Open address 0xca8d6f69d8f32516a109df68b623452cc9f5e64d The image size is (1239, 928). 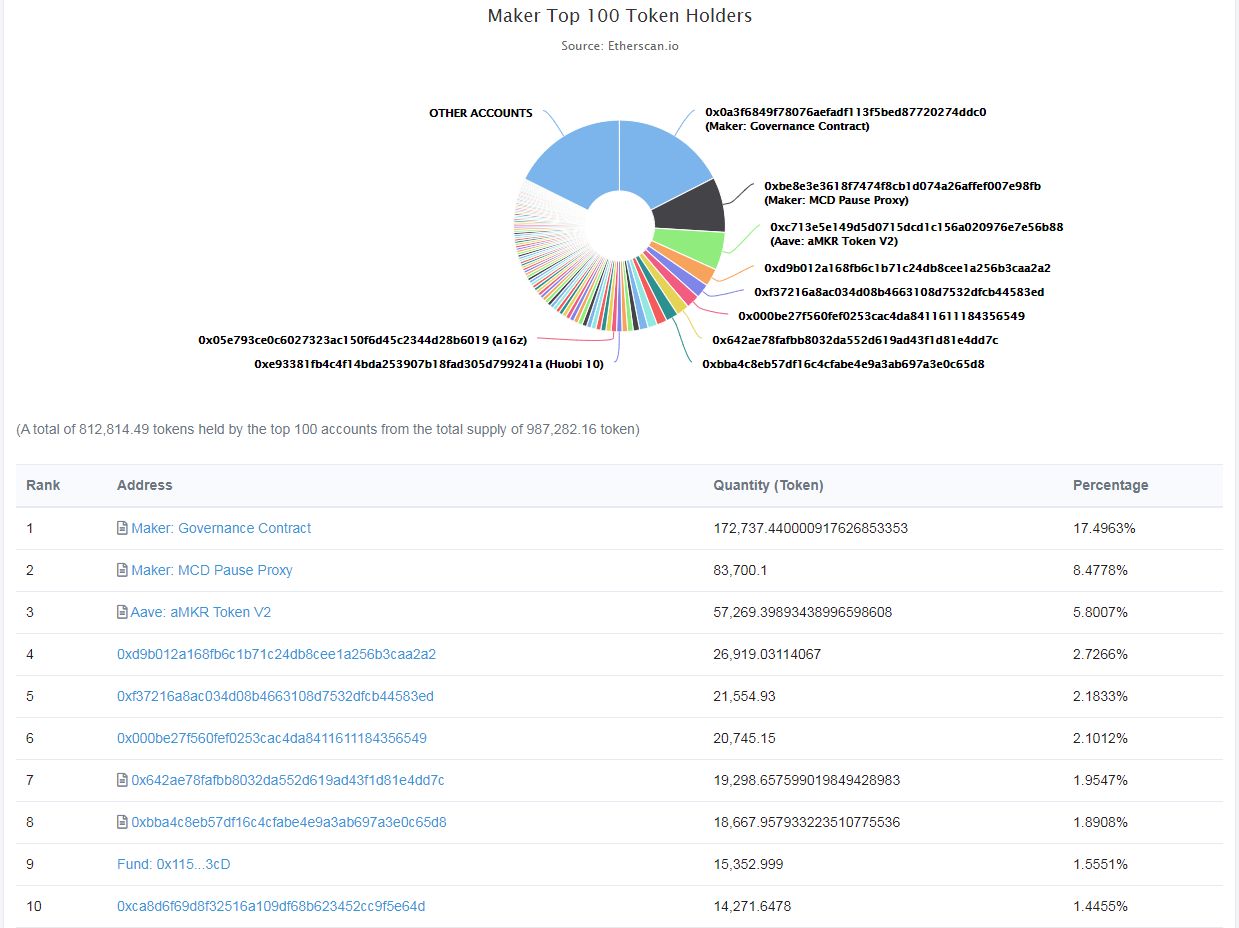(x=271, y=906)
